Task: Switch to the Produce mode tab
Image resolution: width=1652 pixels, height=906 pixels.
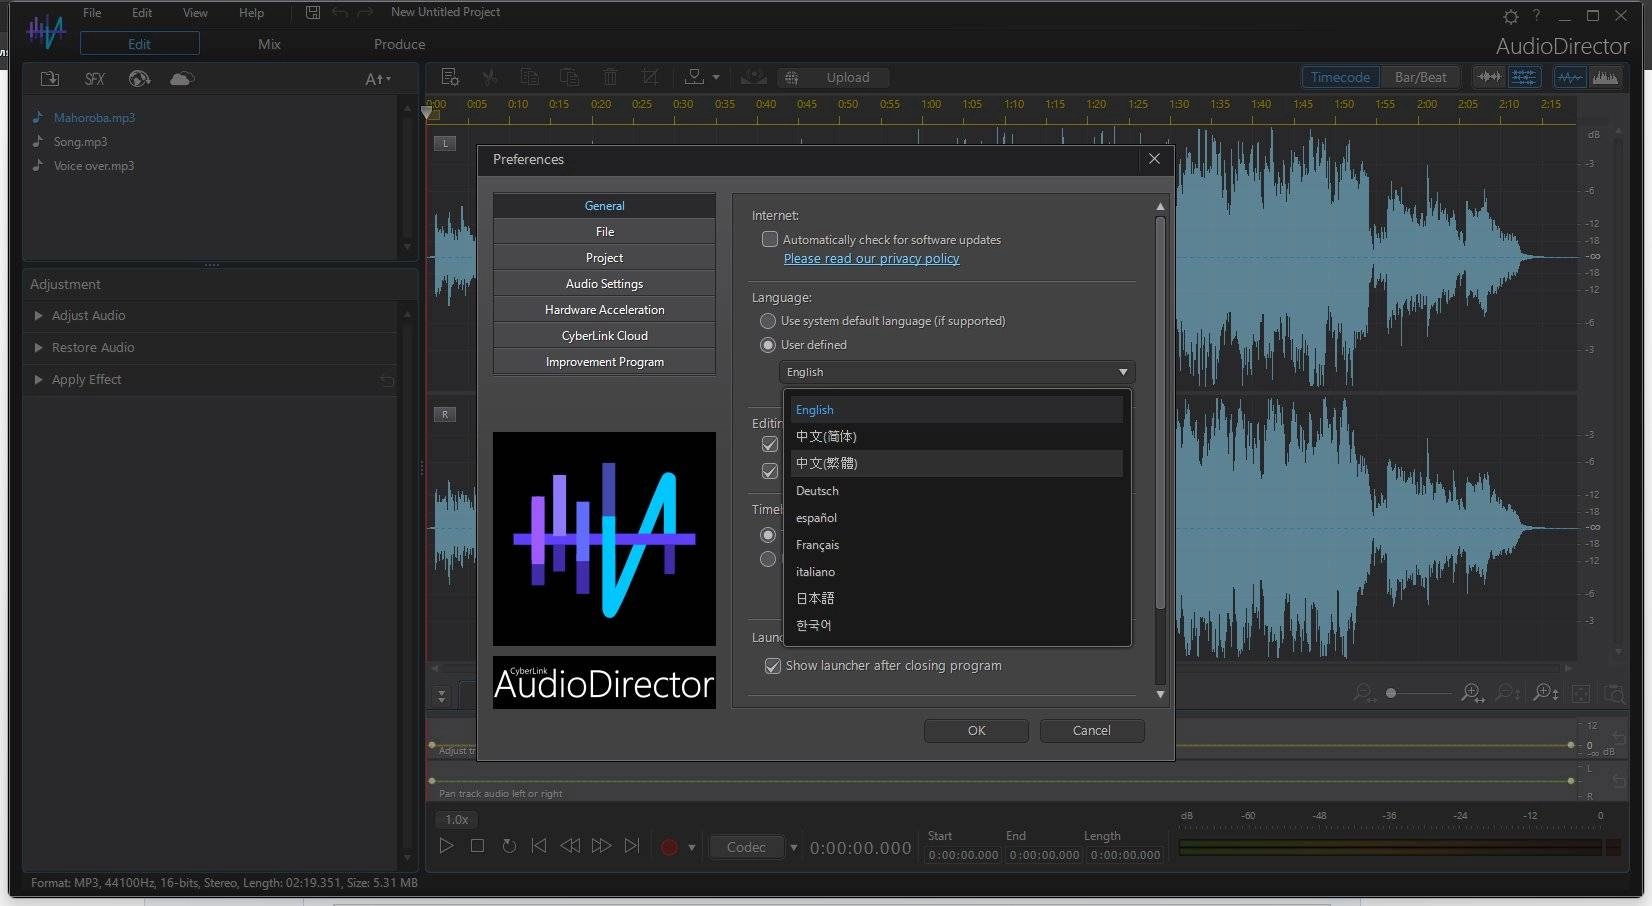Action: pyautogui.click(x=399, y=44)
